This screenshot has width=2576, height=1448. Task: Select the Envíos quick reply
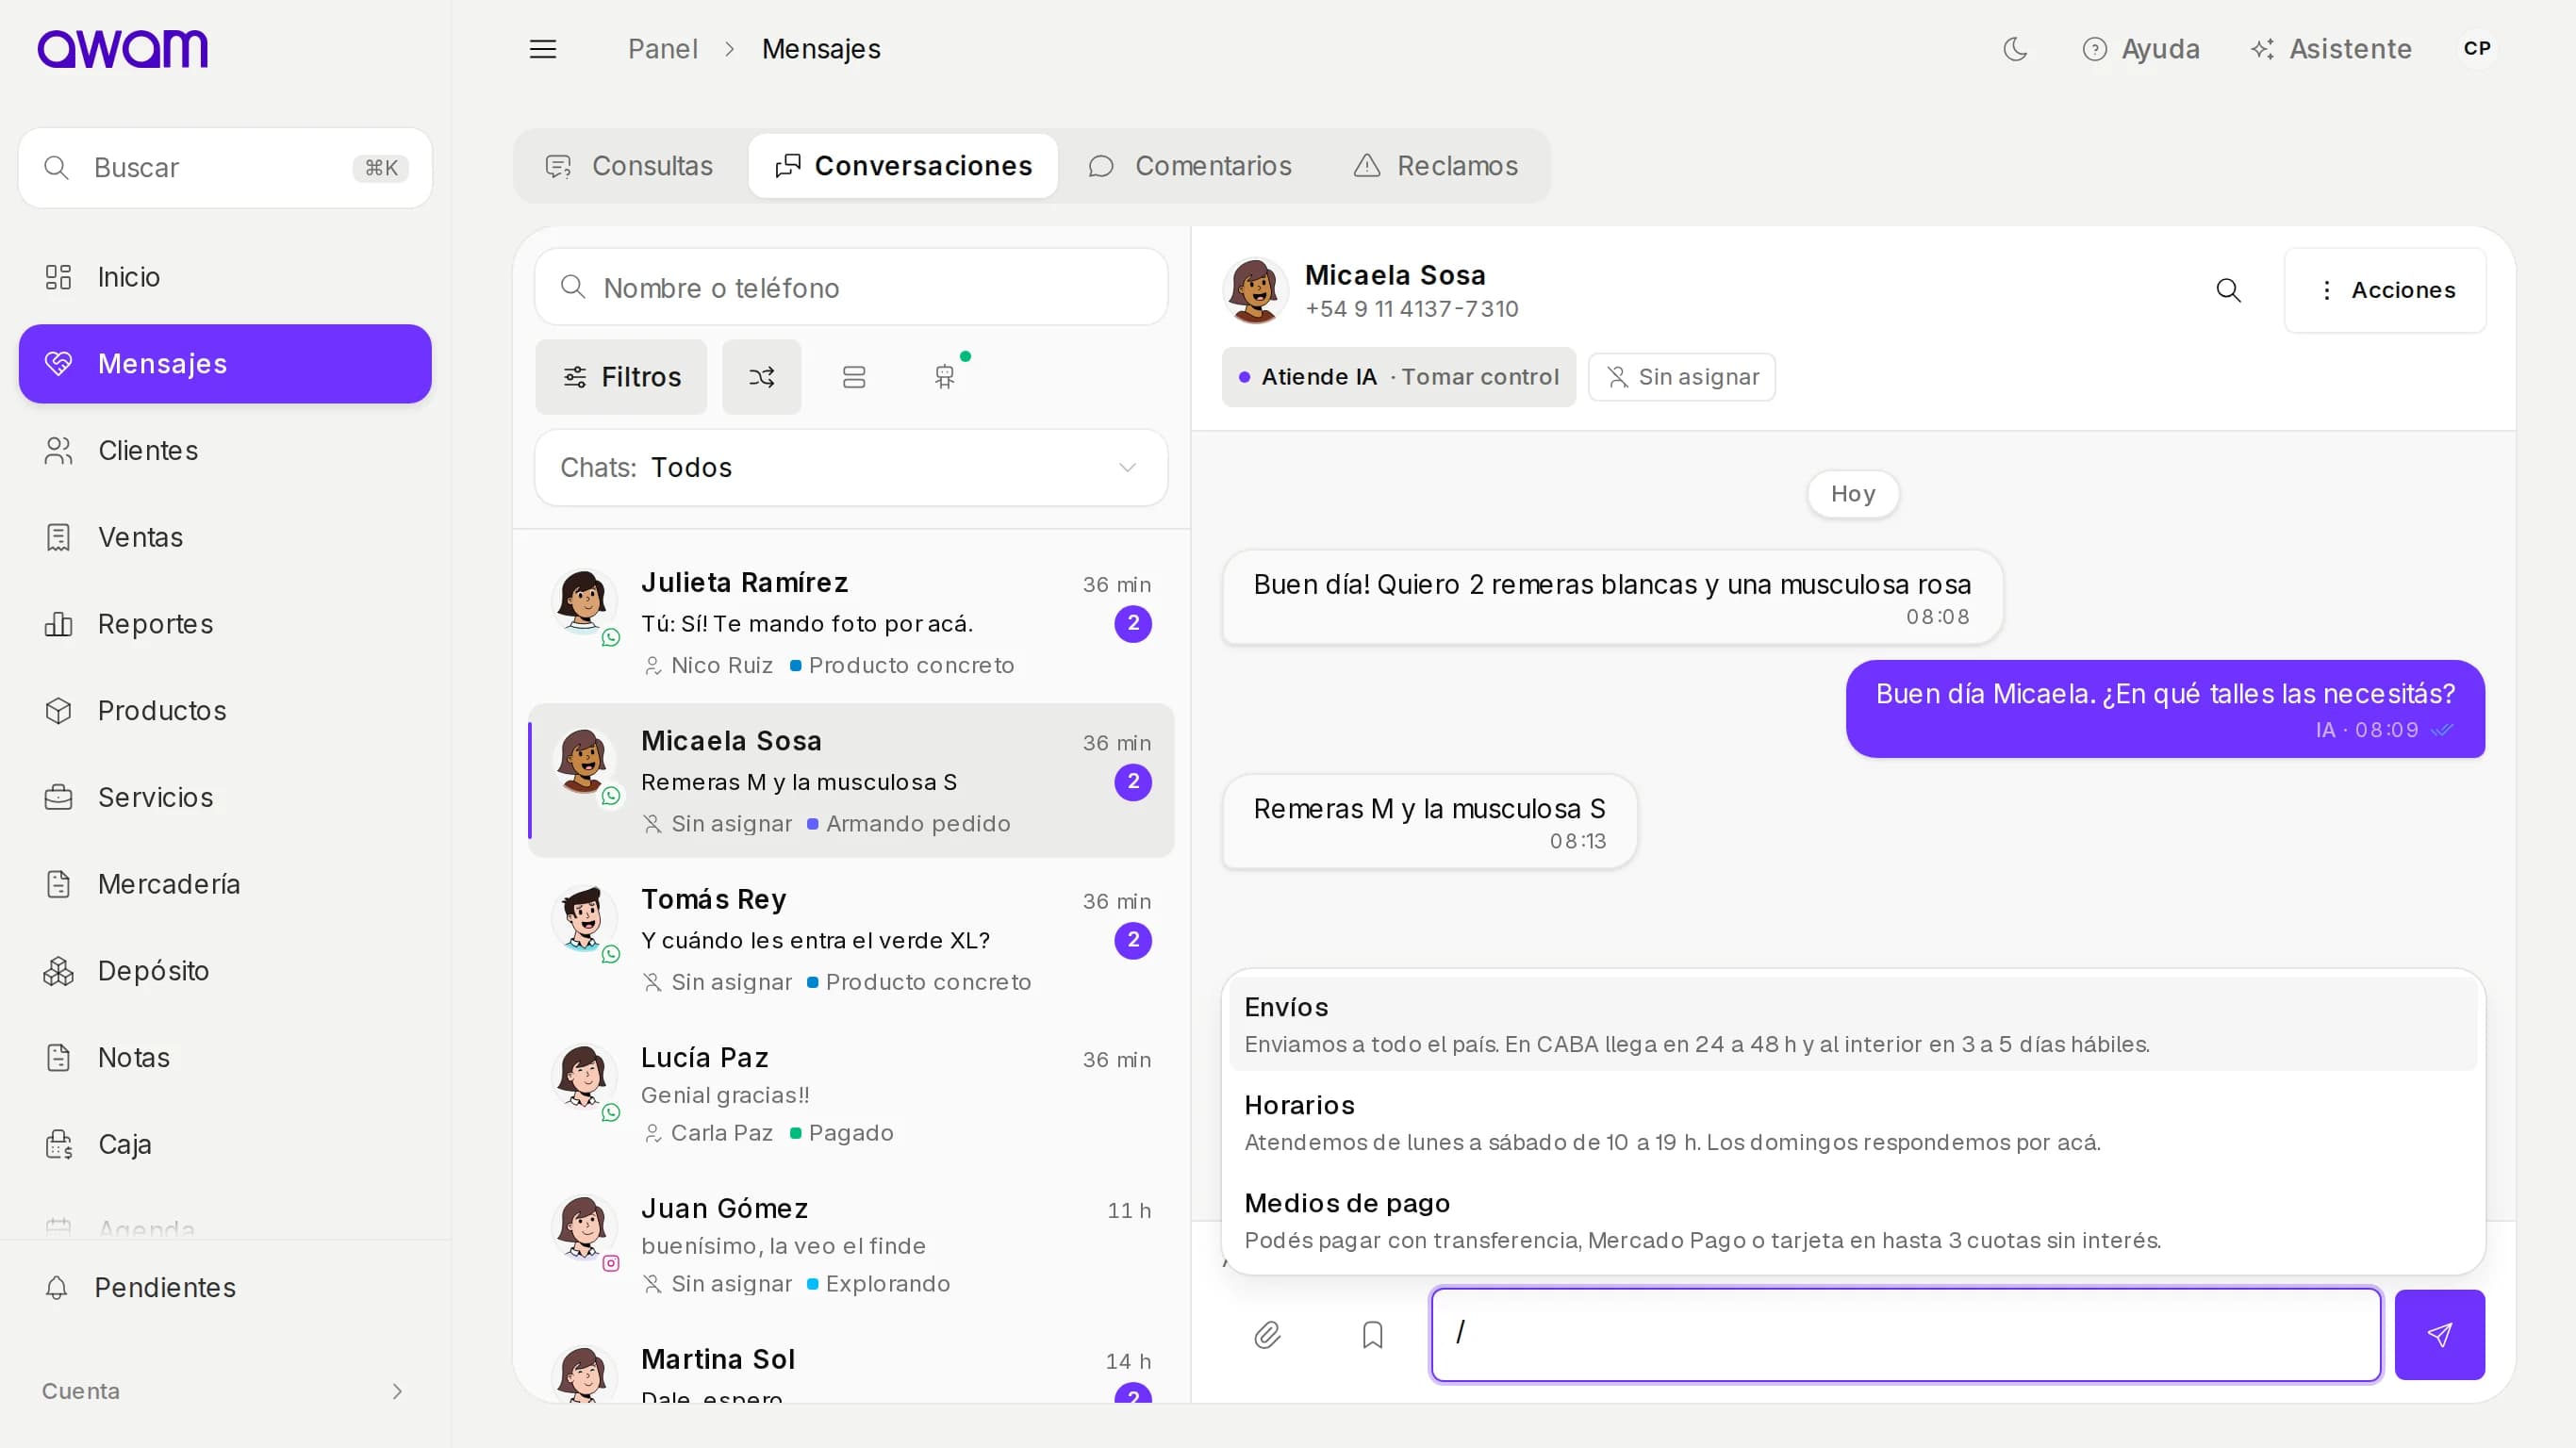(1853, 1024)
